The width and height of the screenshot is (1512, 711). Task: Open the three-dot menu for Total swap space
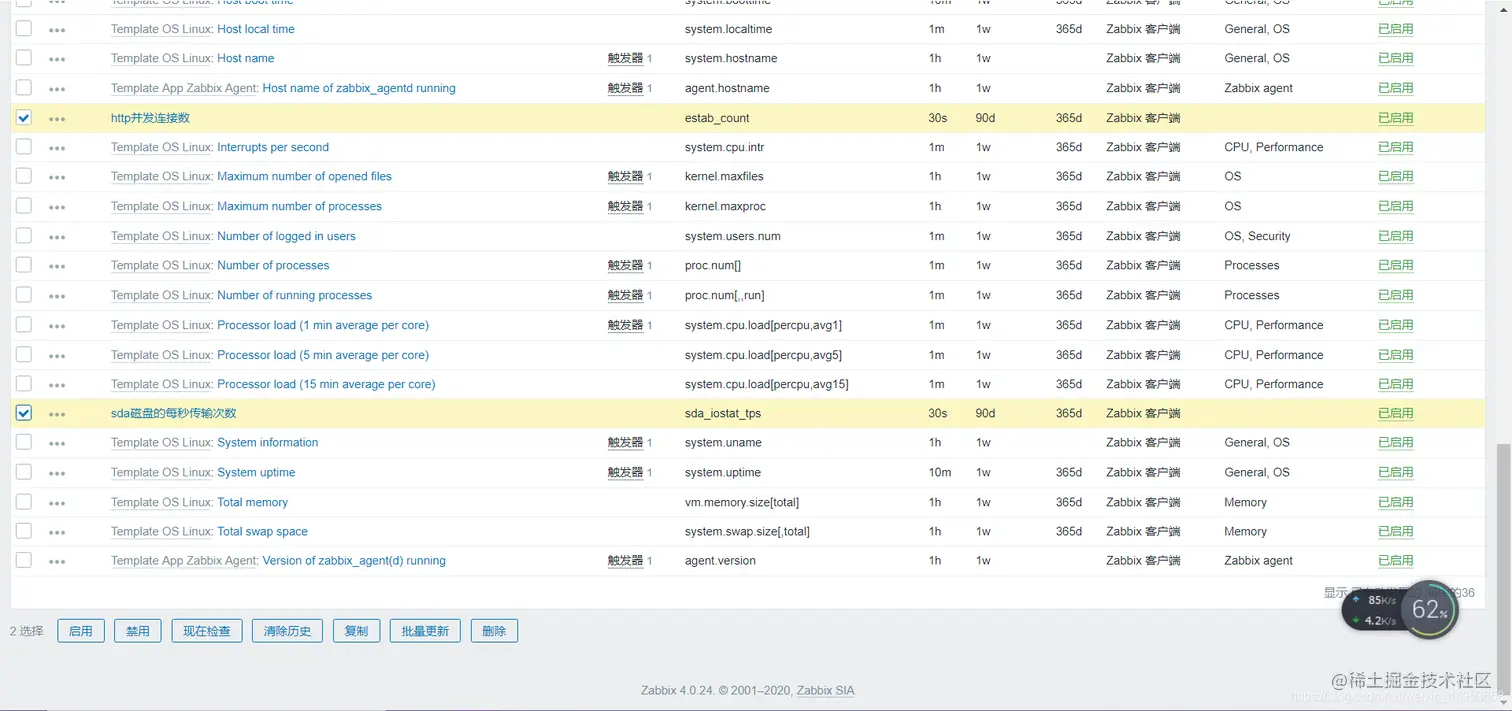pyautogui.click(x=57, y=532)
